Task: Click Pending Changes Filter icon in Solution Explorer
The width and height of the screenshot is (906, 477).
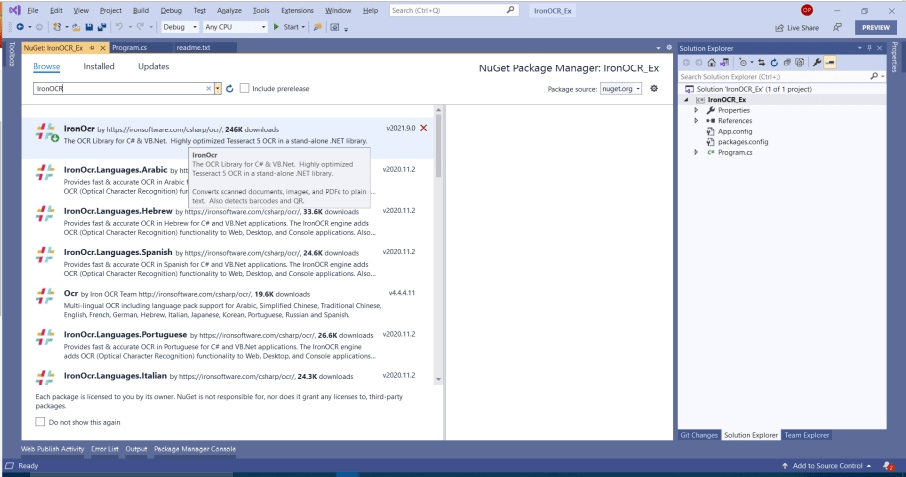Action: click(x=743, y=62)
